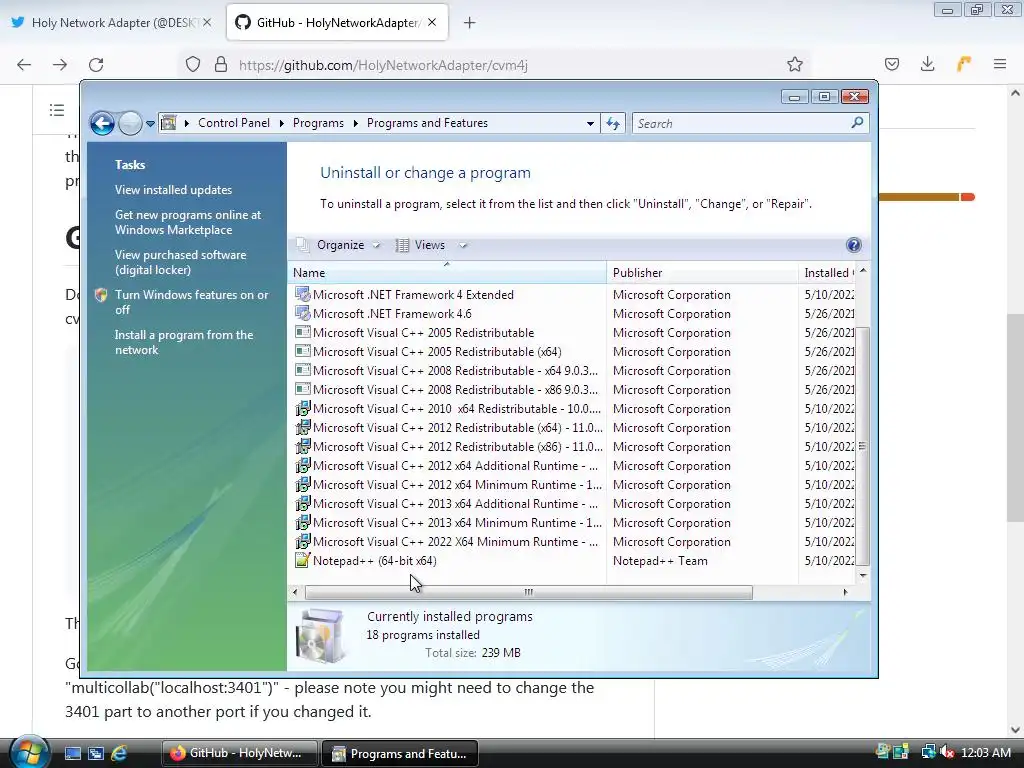Click the Control Panel icon in address bar
This screenshot has width=1024, height=768.
168,123
